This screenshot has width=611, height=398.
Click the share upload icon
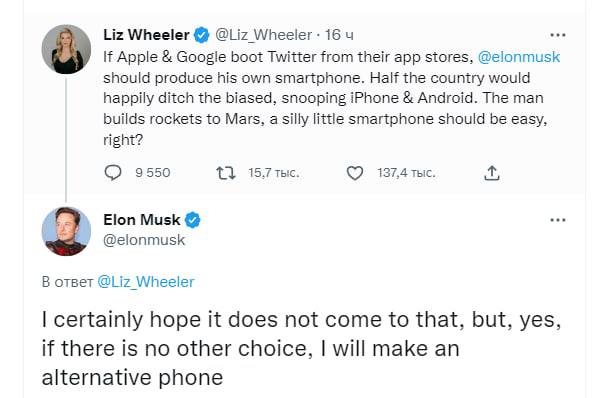tap(492, 173)
